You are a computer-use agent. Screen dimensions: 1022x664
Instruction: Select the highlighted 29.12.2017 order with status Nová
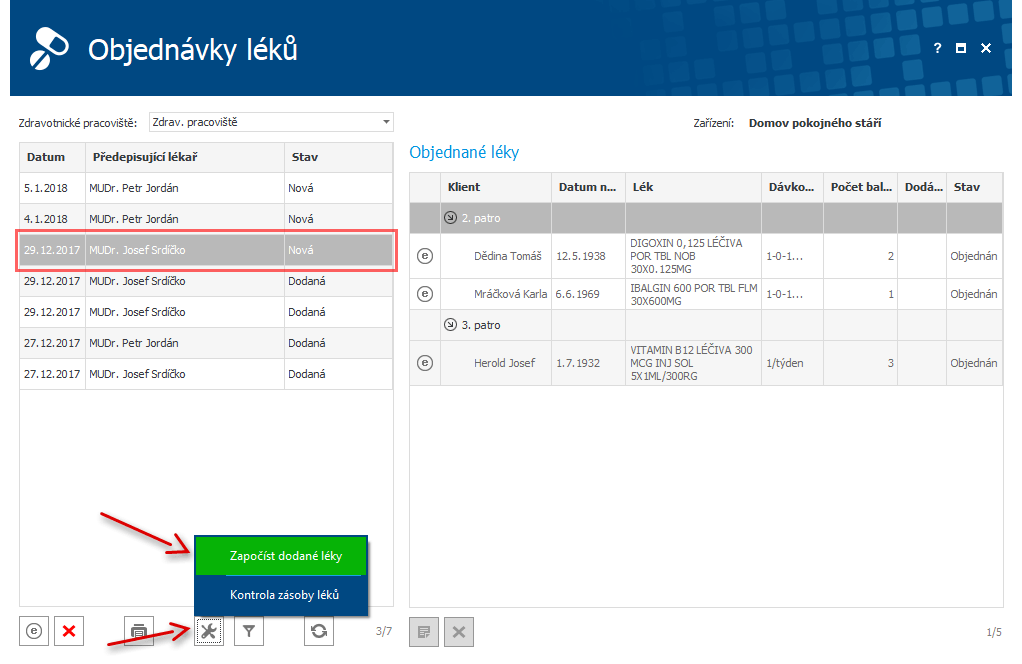click(x=206, y=250)
